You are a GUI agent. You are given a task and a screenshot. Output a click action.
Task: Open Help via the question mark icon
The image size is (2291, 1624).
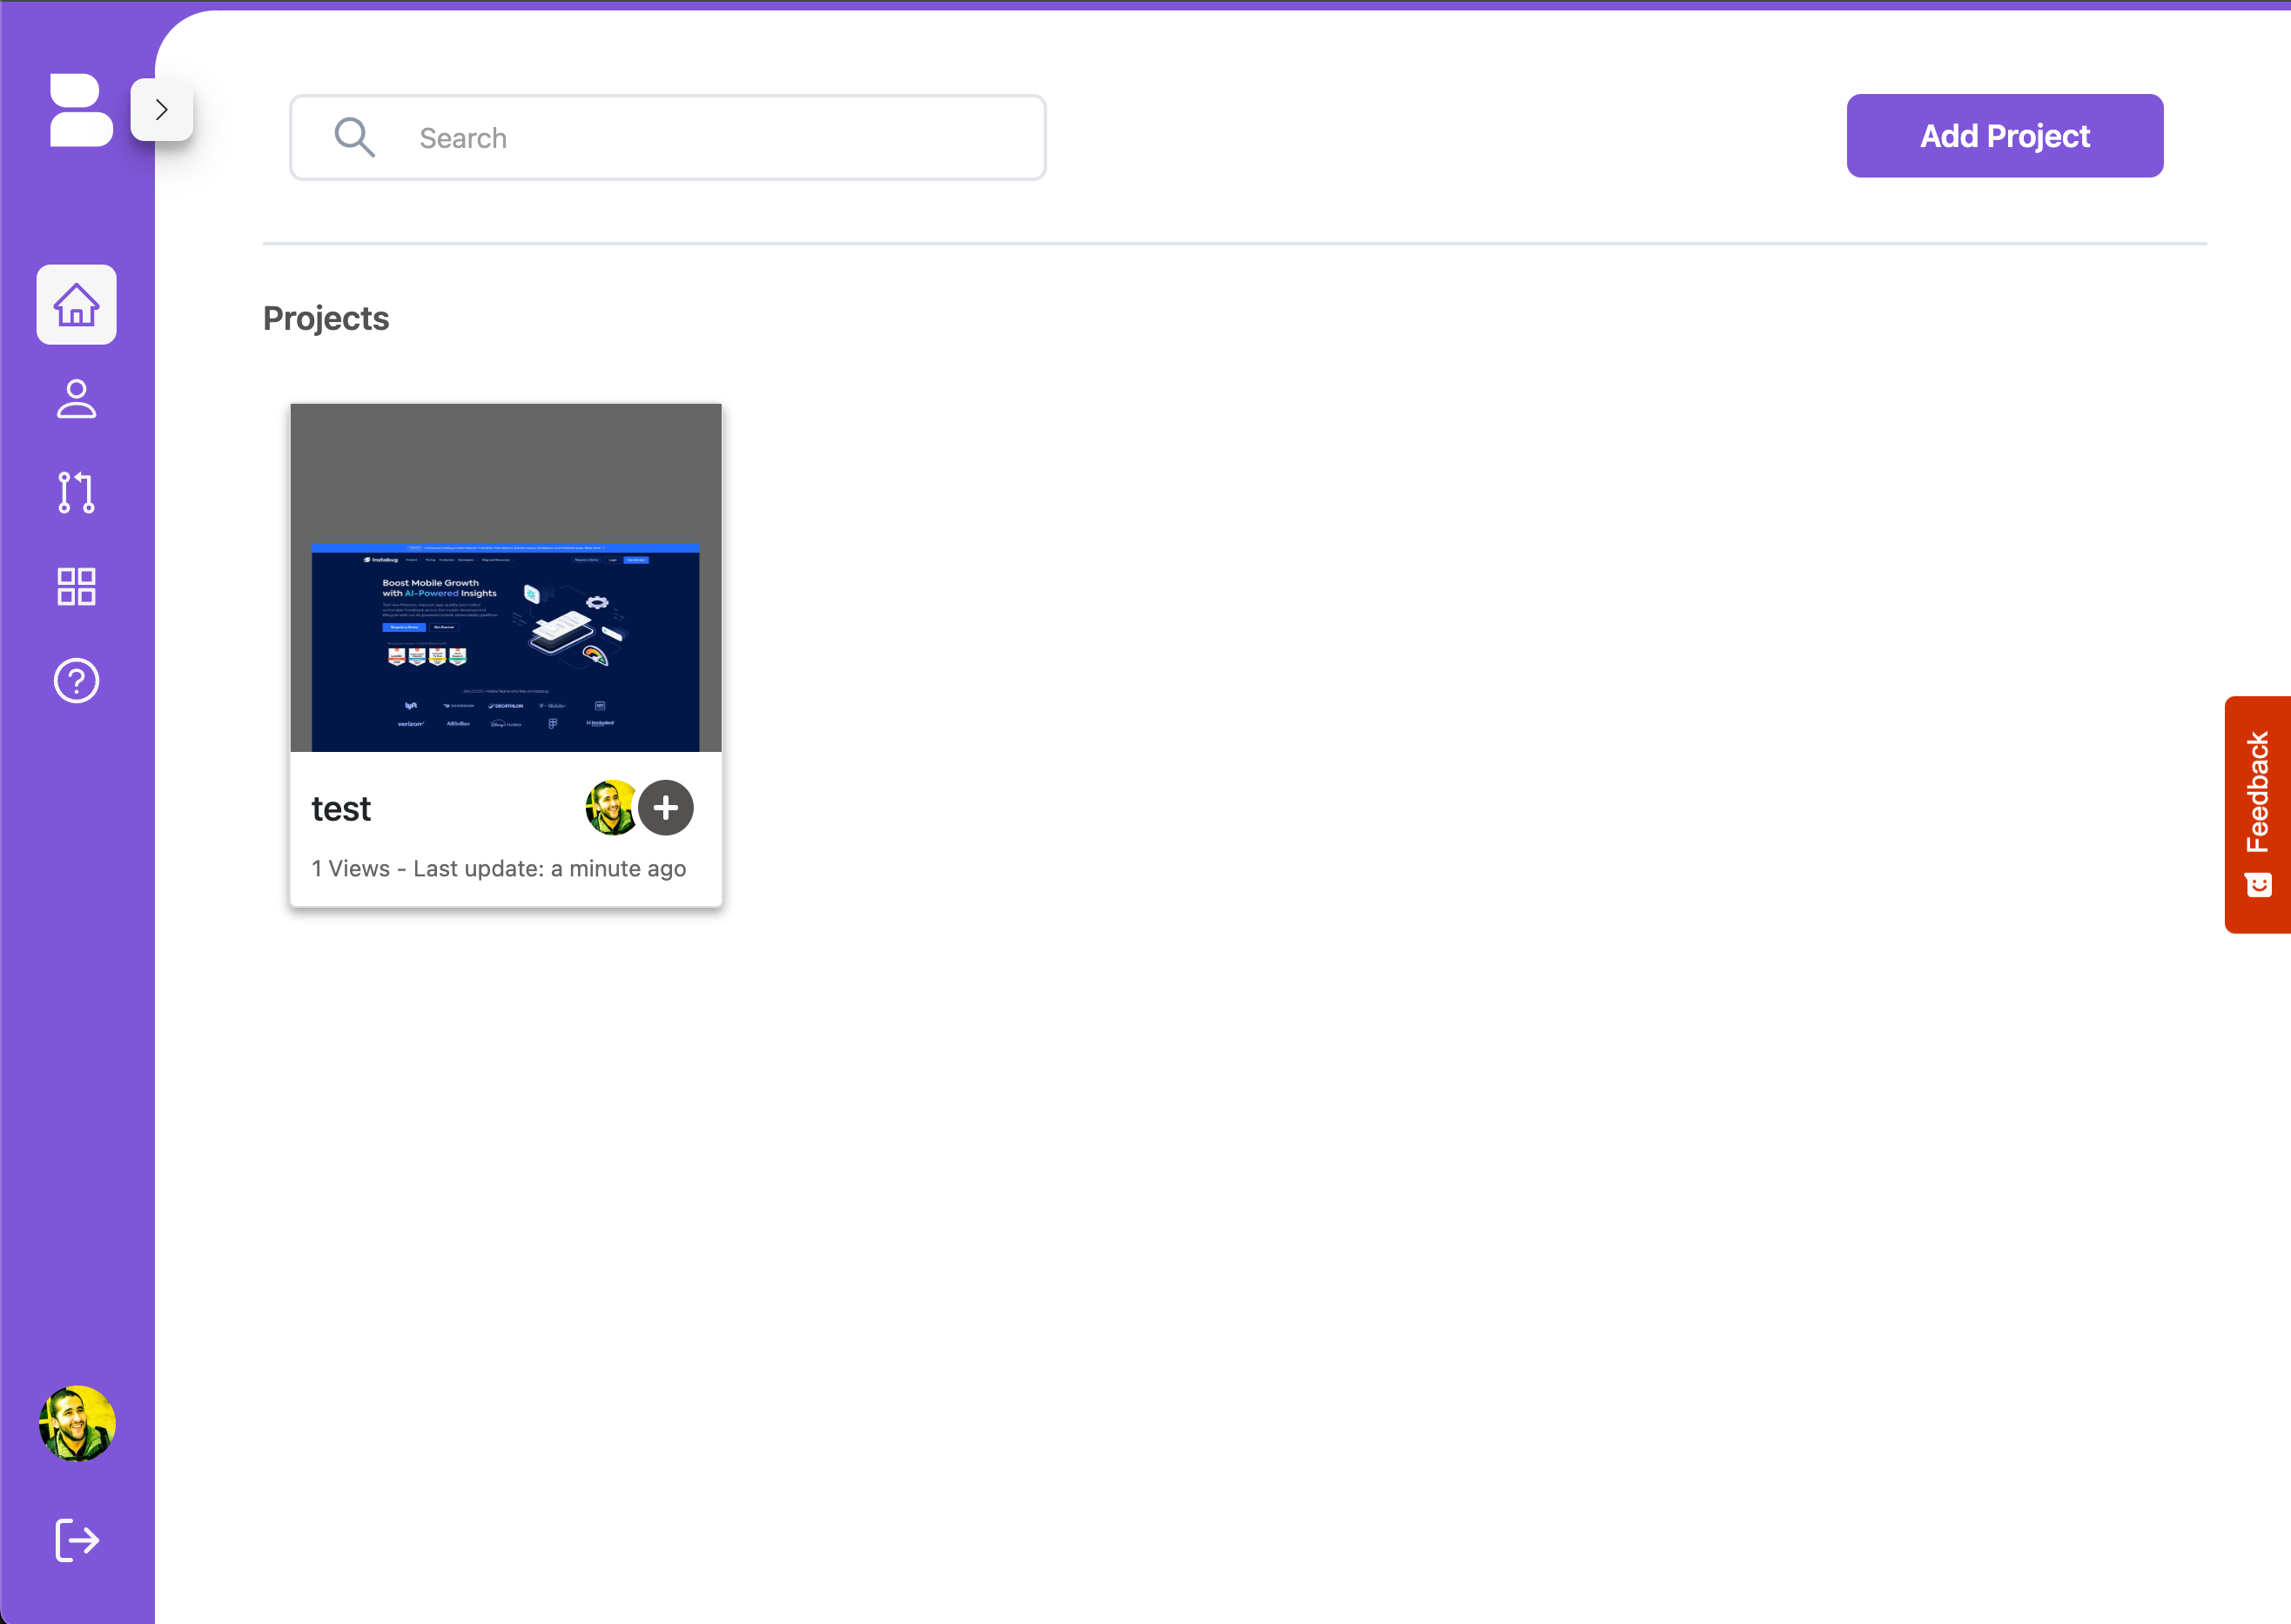tap(77, 681)
